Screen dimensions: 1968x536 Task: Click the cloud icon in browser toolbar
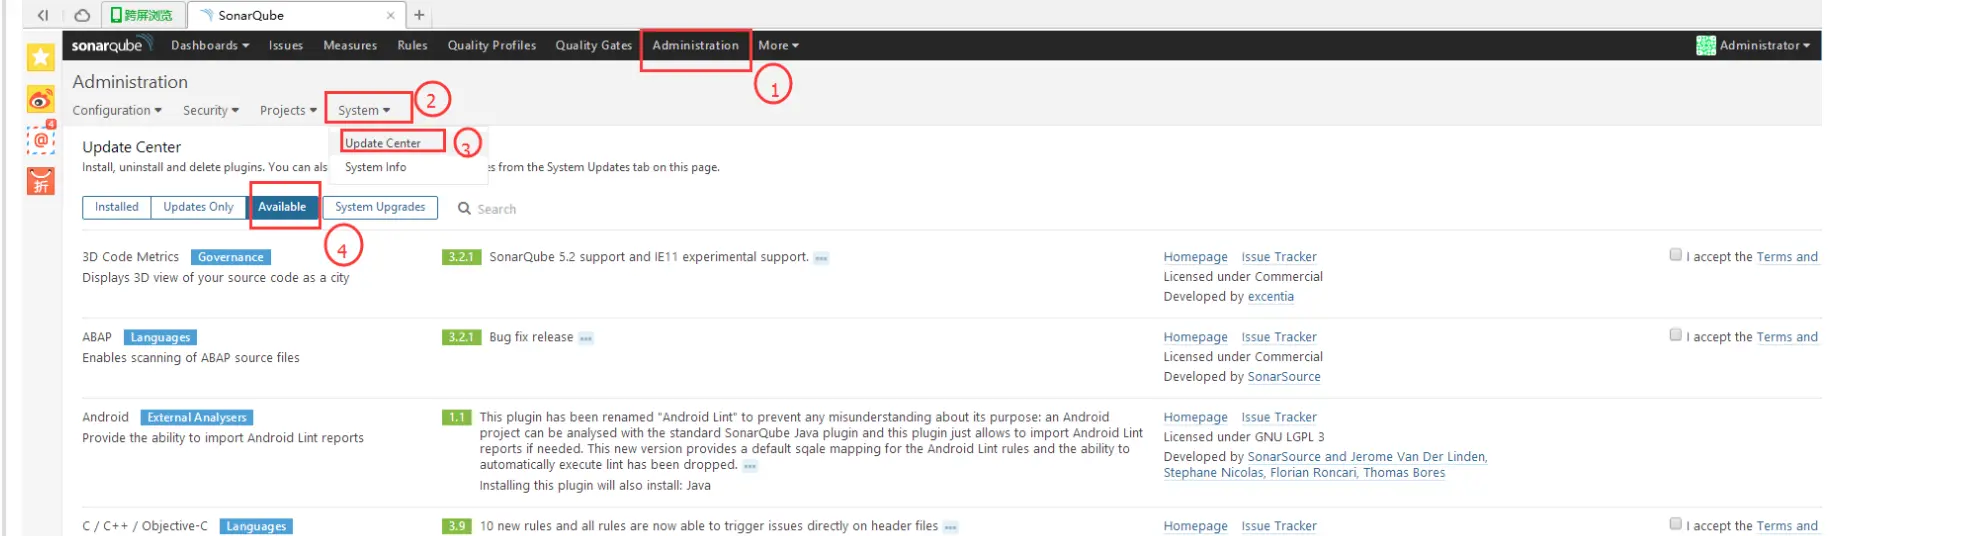click(x=82, y=15)
